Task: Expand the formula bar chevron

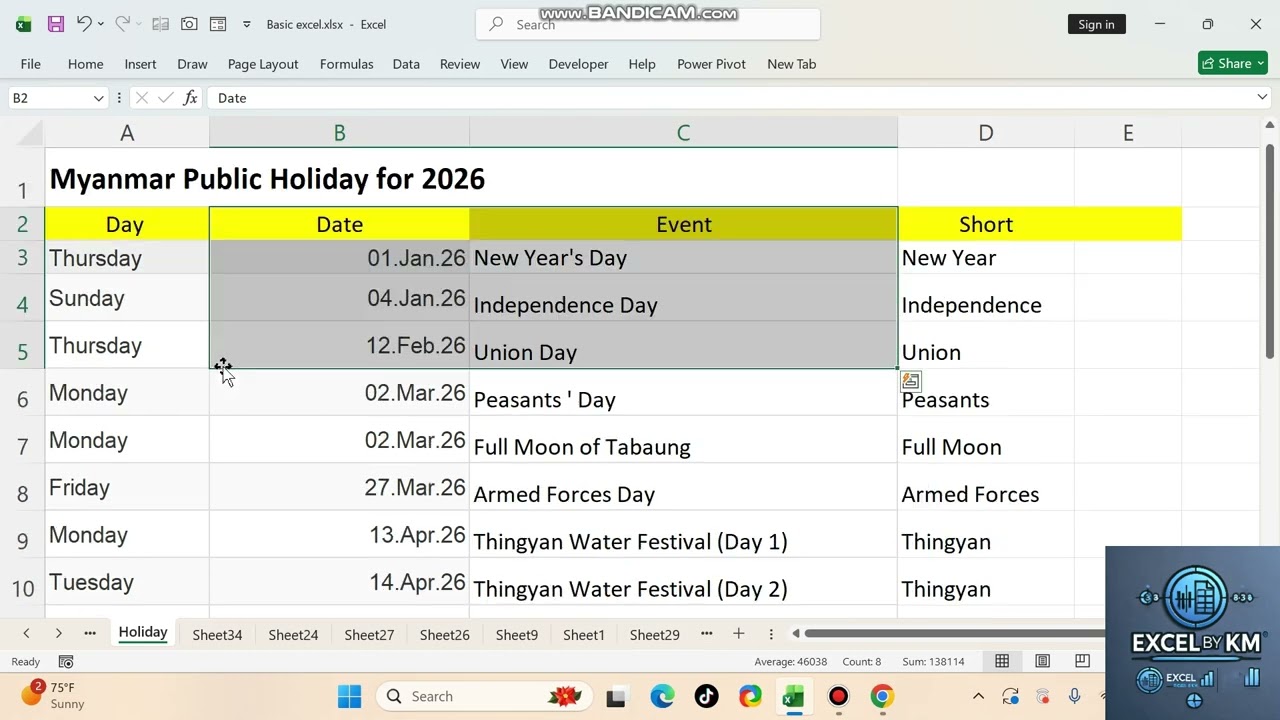Action: [1262, 98]
